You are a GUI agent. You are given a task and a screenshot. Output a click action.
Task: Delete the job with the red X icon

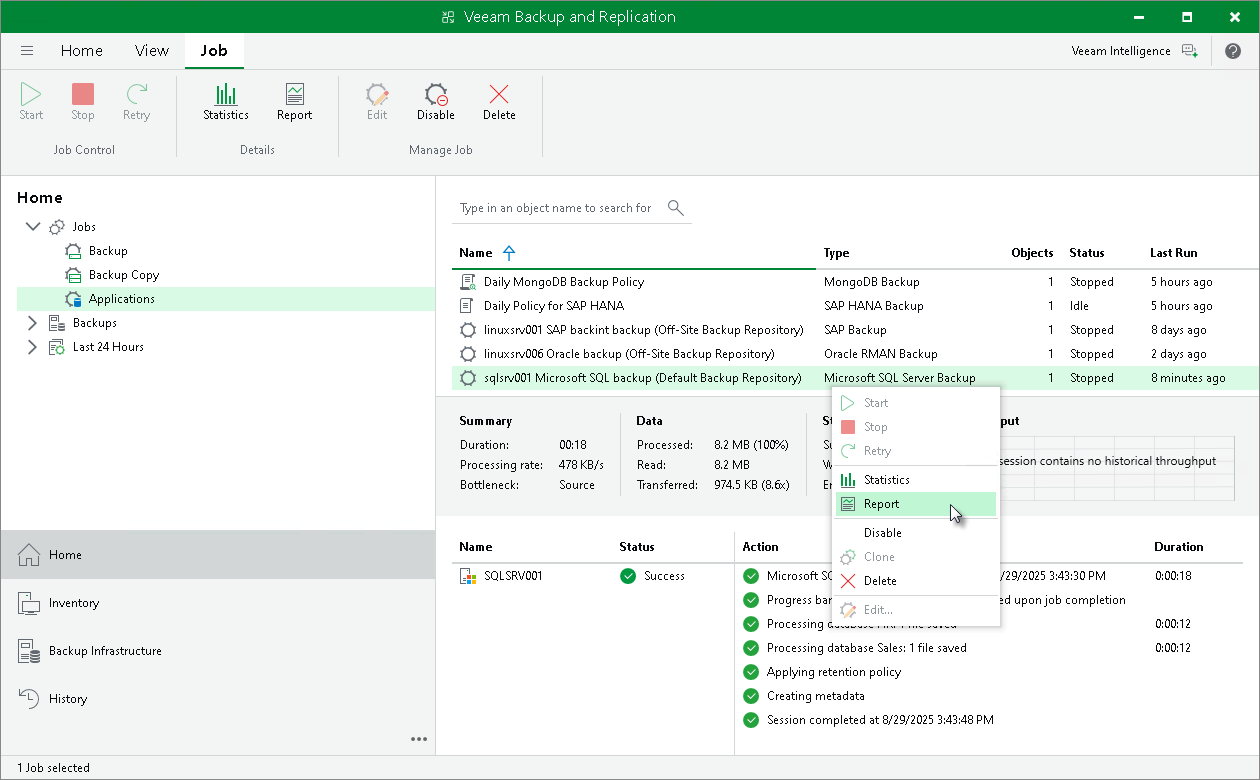[499, 100]
